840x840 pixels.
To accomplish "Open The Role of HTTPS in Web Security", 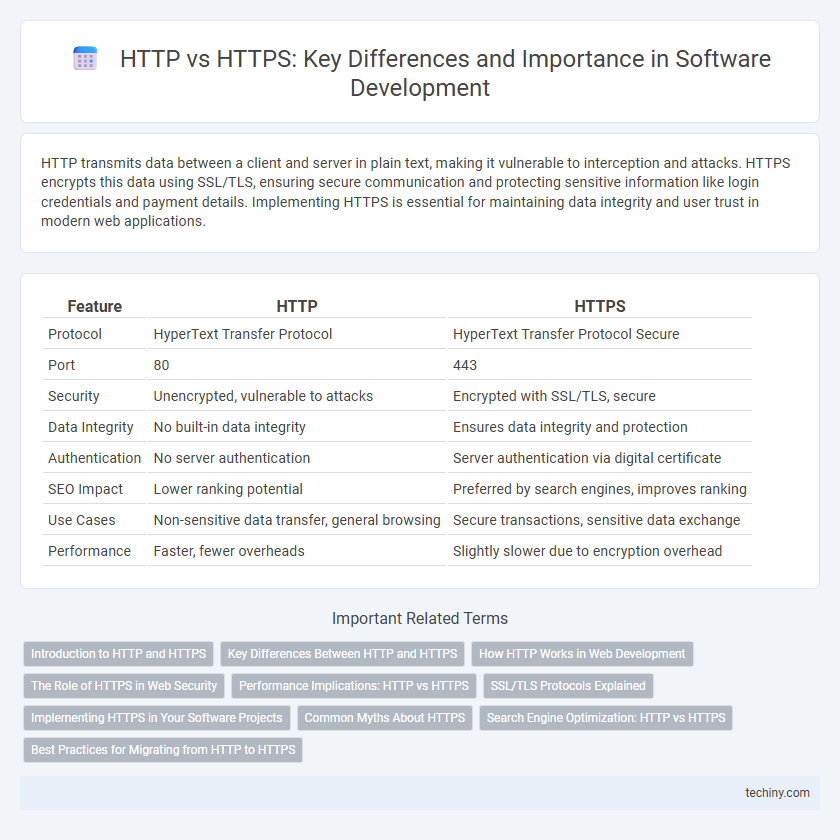I will pyautogui.click(x=124, y=686).
